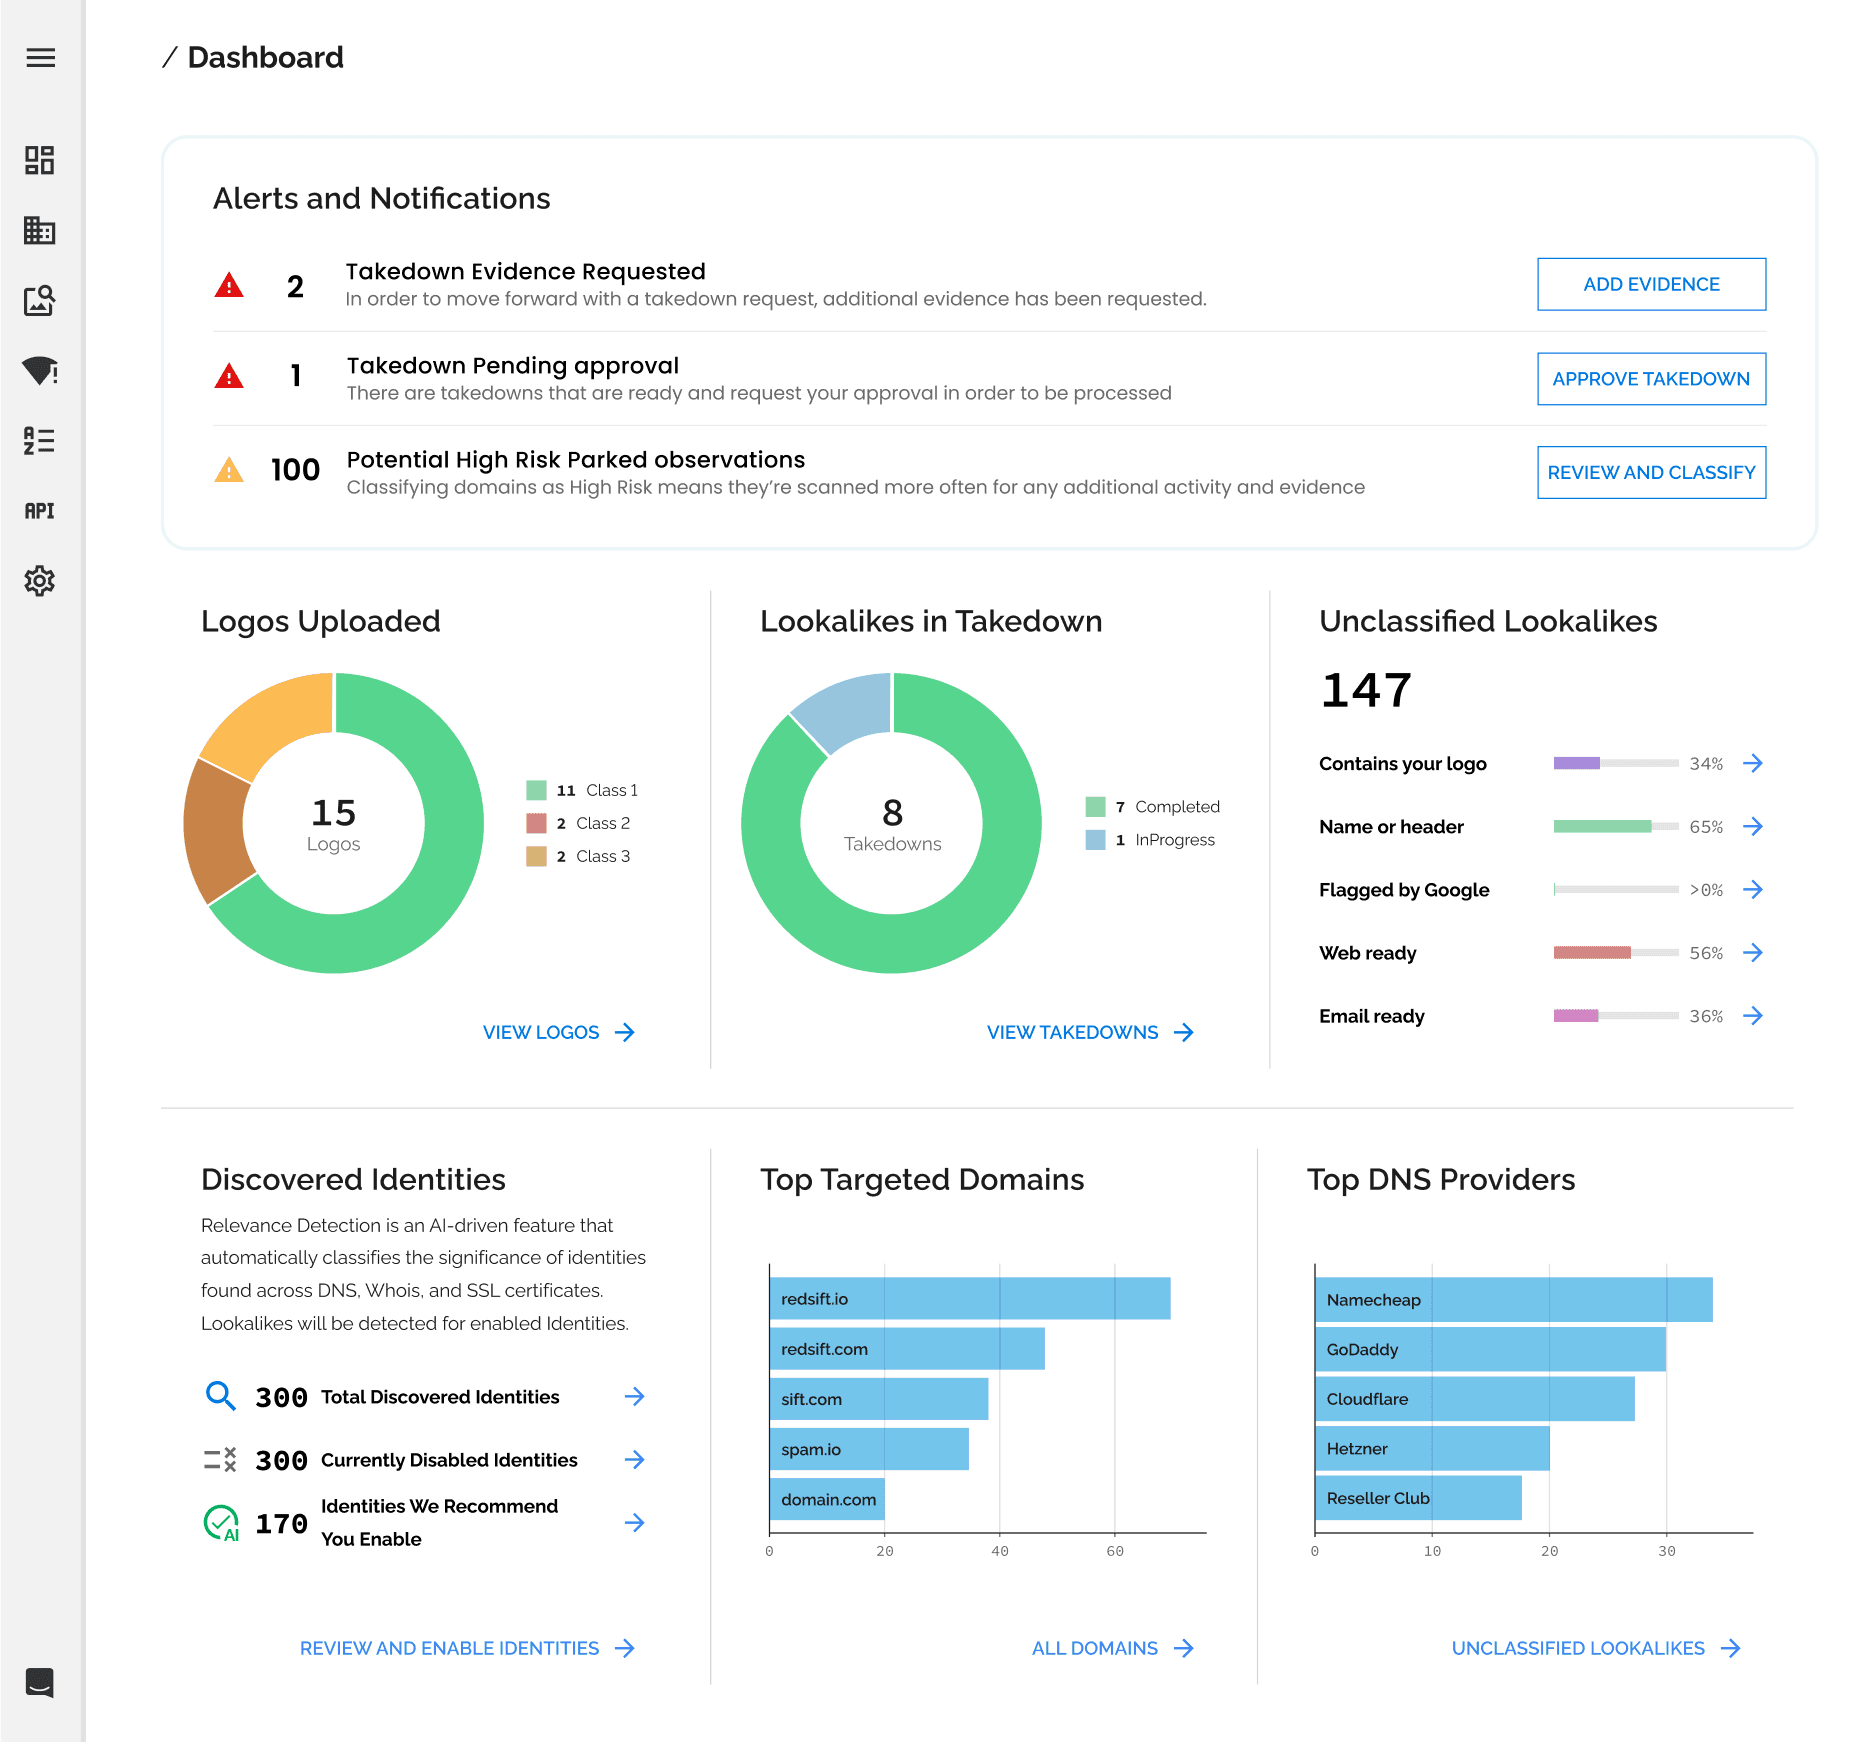This screenshot has height=1742, width=1874.
Task: Open the hamburger navigation menu
Action: [x=40, y=58]
